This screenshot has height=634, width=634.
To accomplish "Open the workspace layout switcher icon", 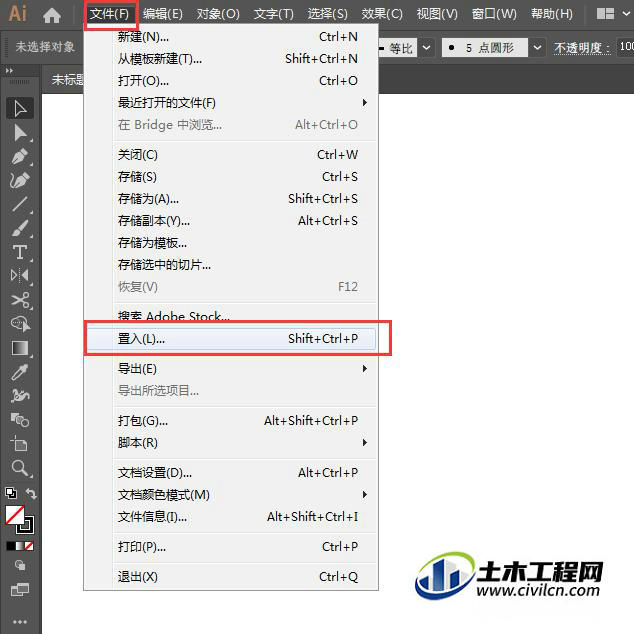I will coord(605,14).
